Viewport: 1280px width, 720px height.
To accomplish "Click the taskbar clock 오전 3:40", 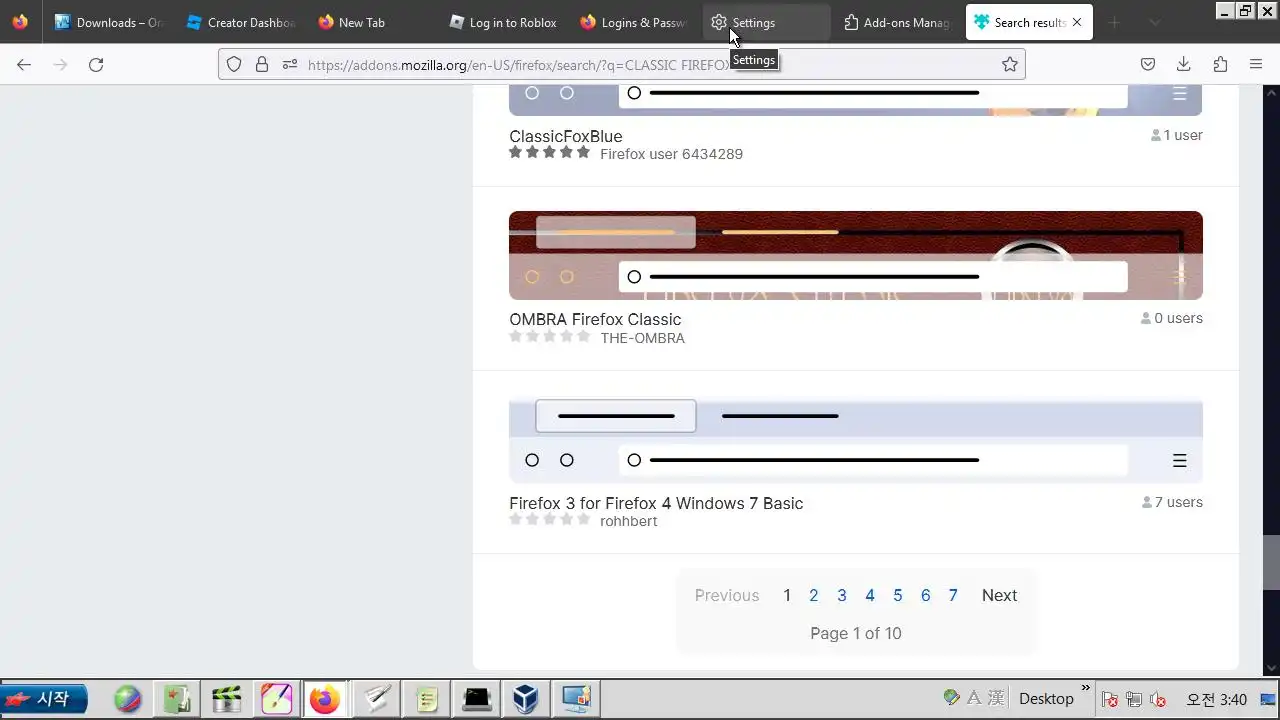I will (x=1216, y=699).
